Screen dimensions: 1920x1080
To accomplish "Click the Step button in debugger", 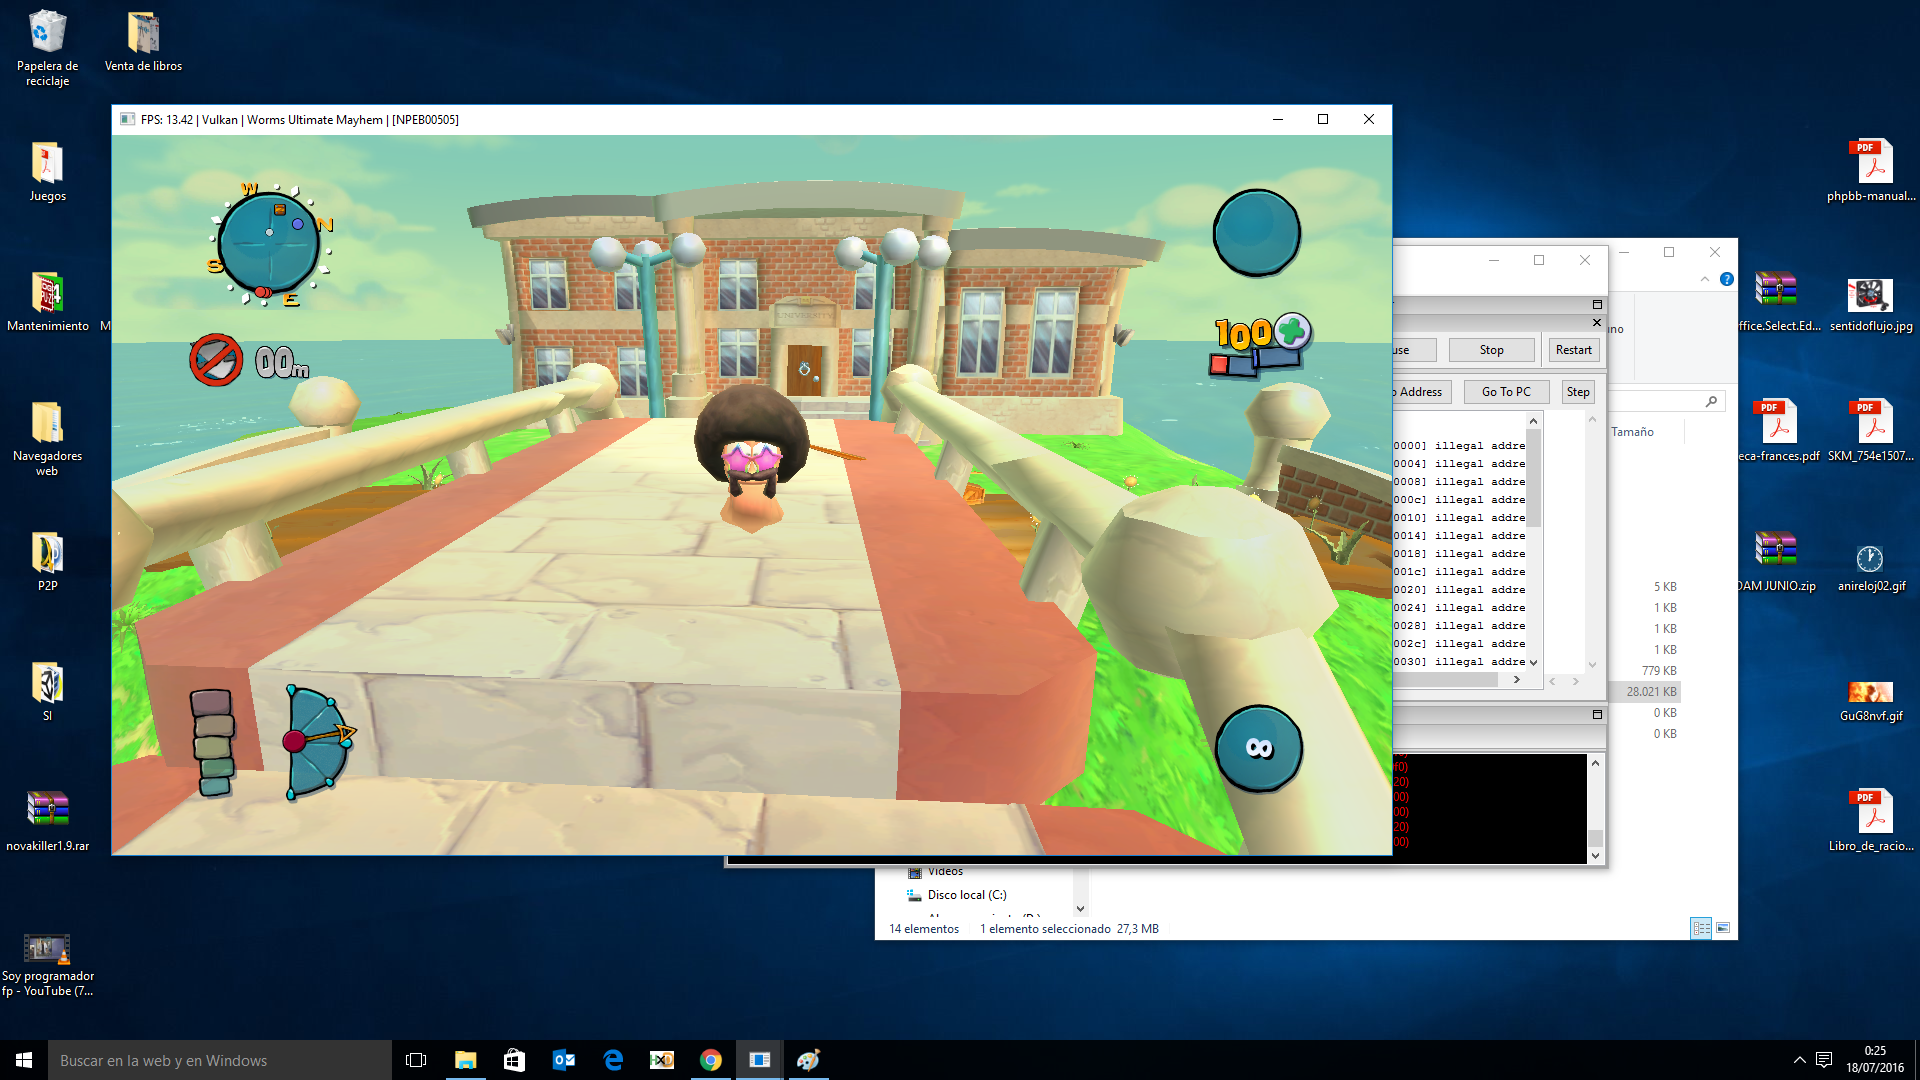I will point(1578,392).
